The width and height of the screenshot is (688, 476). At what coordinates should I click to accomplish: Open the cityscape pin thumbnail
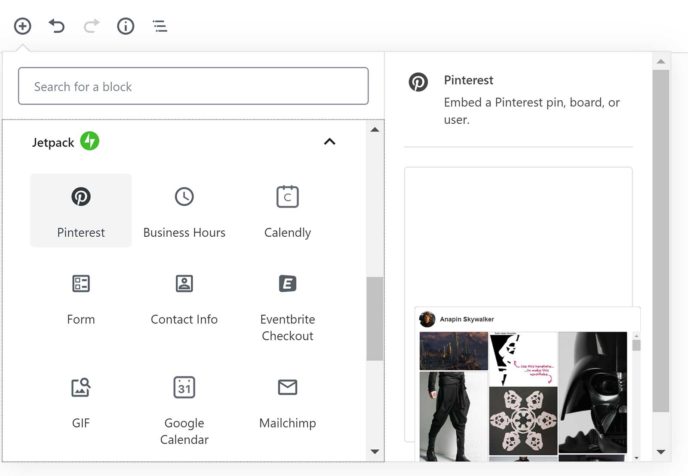point(454,351)
